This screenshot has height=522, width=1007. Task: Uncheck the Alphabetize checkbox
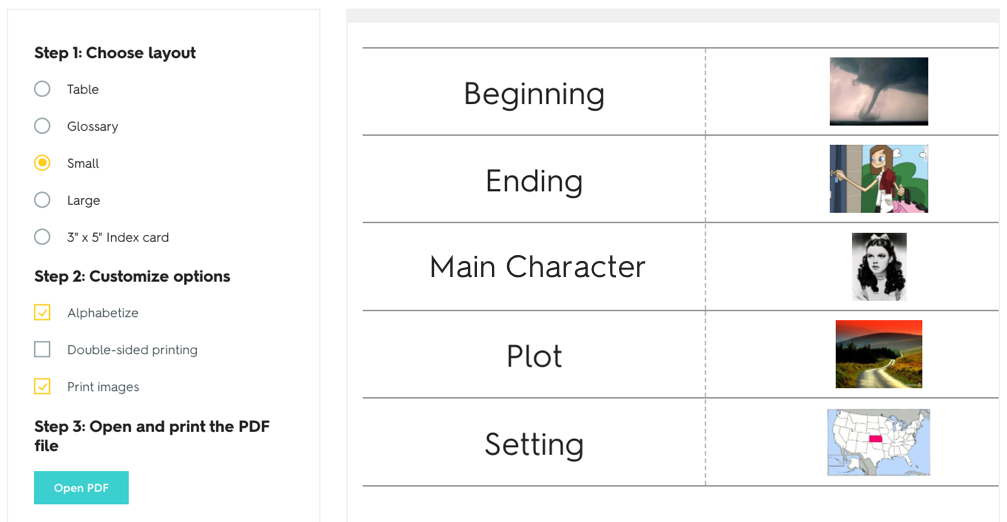(42, 313)
